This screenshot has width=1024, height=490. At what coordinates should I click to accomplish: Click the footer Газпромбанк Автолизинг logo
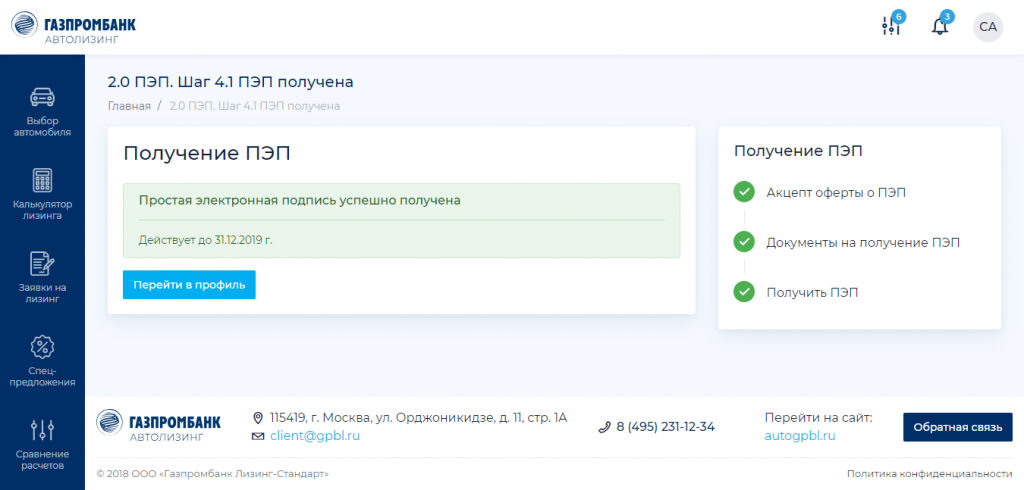point(159,425)
